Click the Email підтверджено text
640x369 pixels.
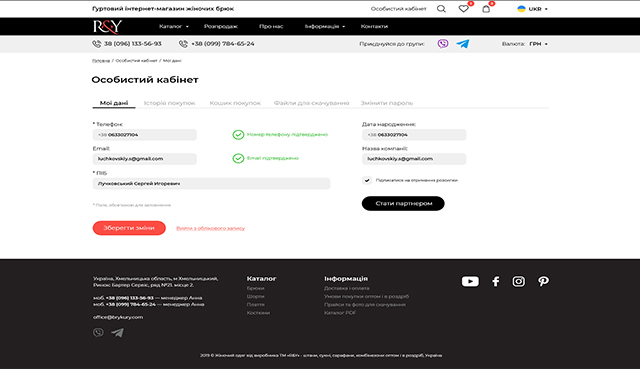(273, 158)
